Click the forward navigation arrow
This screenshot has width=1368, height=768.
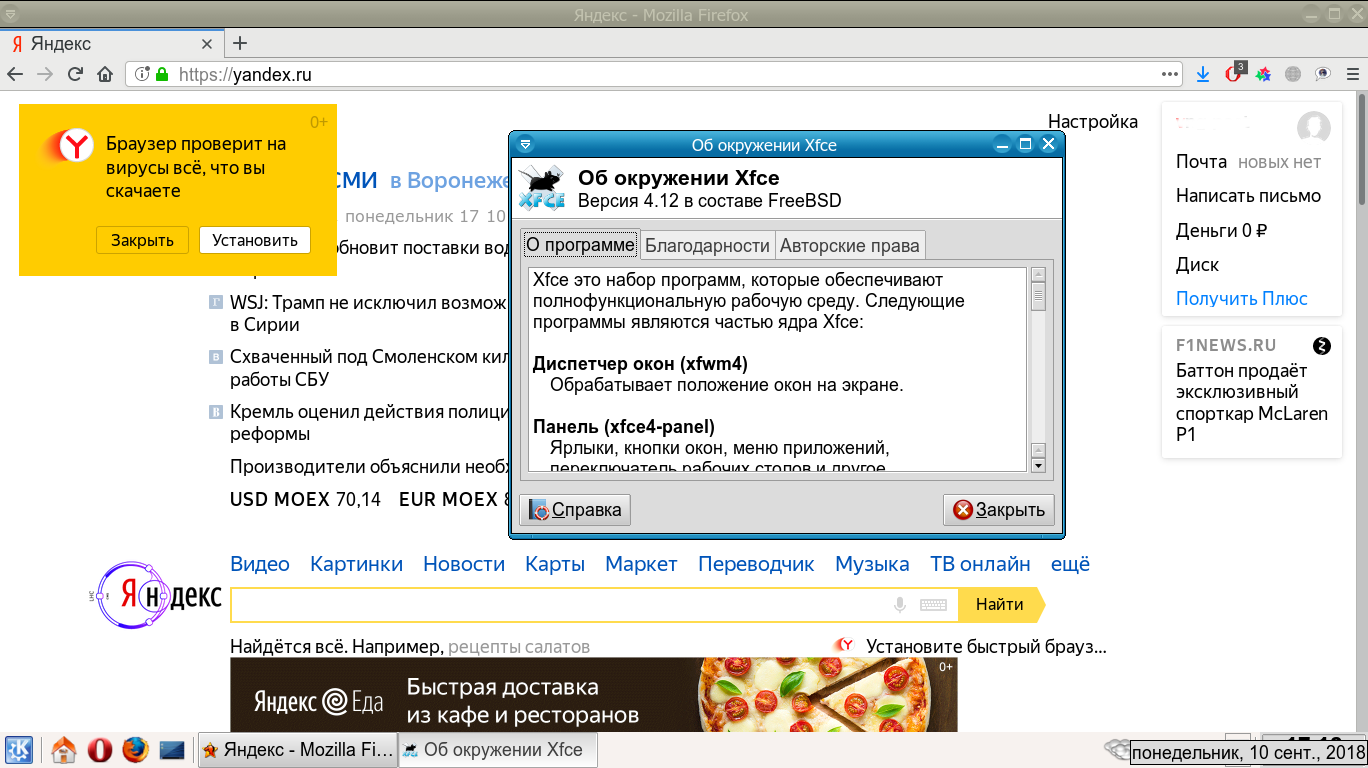pyautogui.click(x=45, y=74)
